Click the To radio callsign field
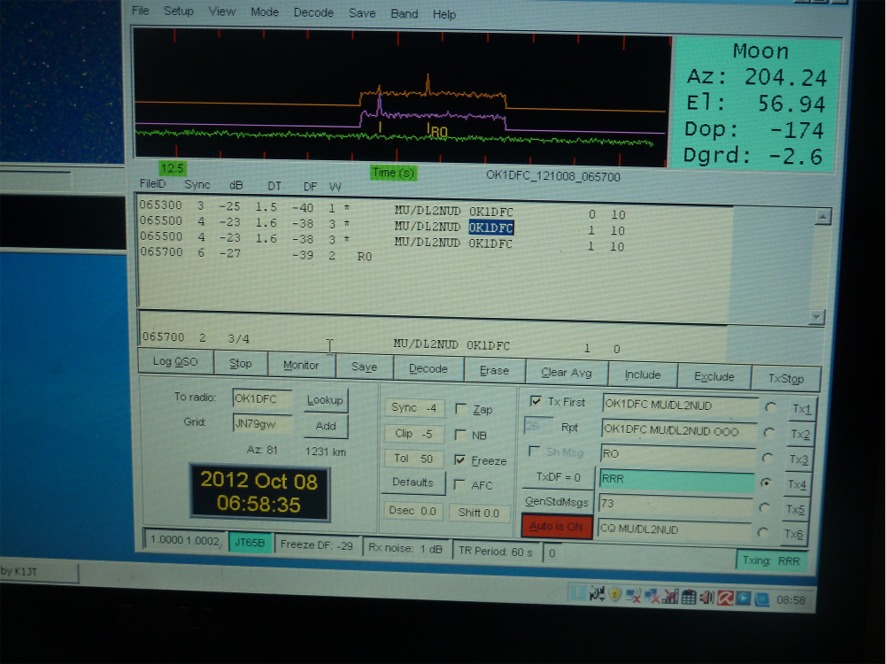 pos(262,398)
